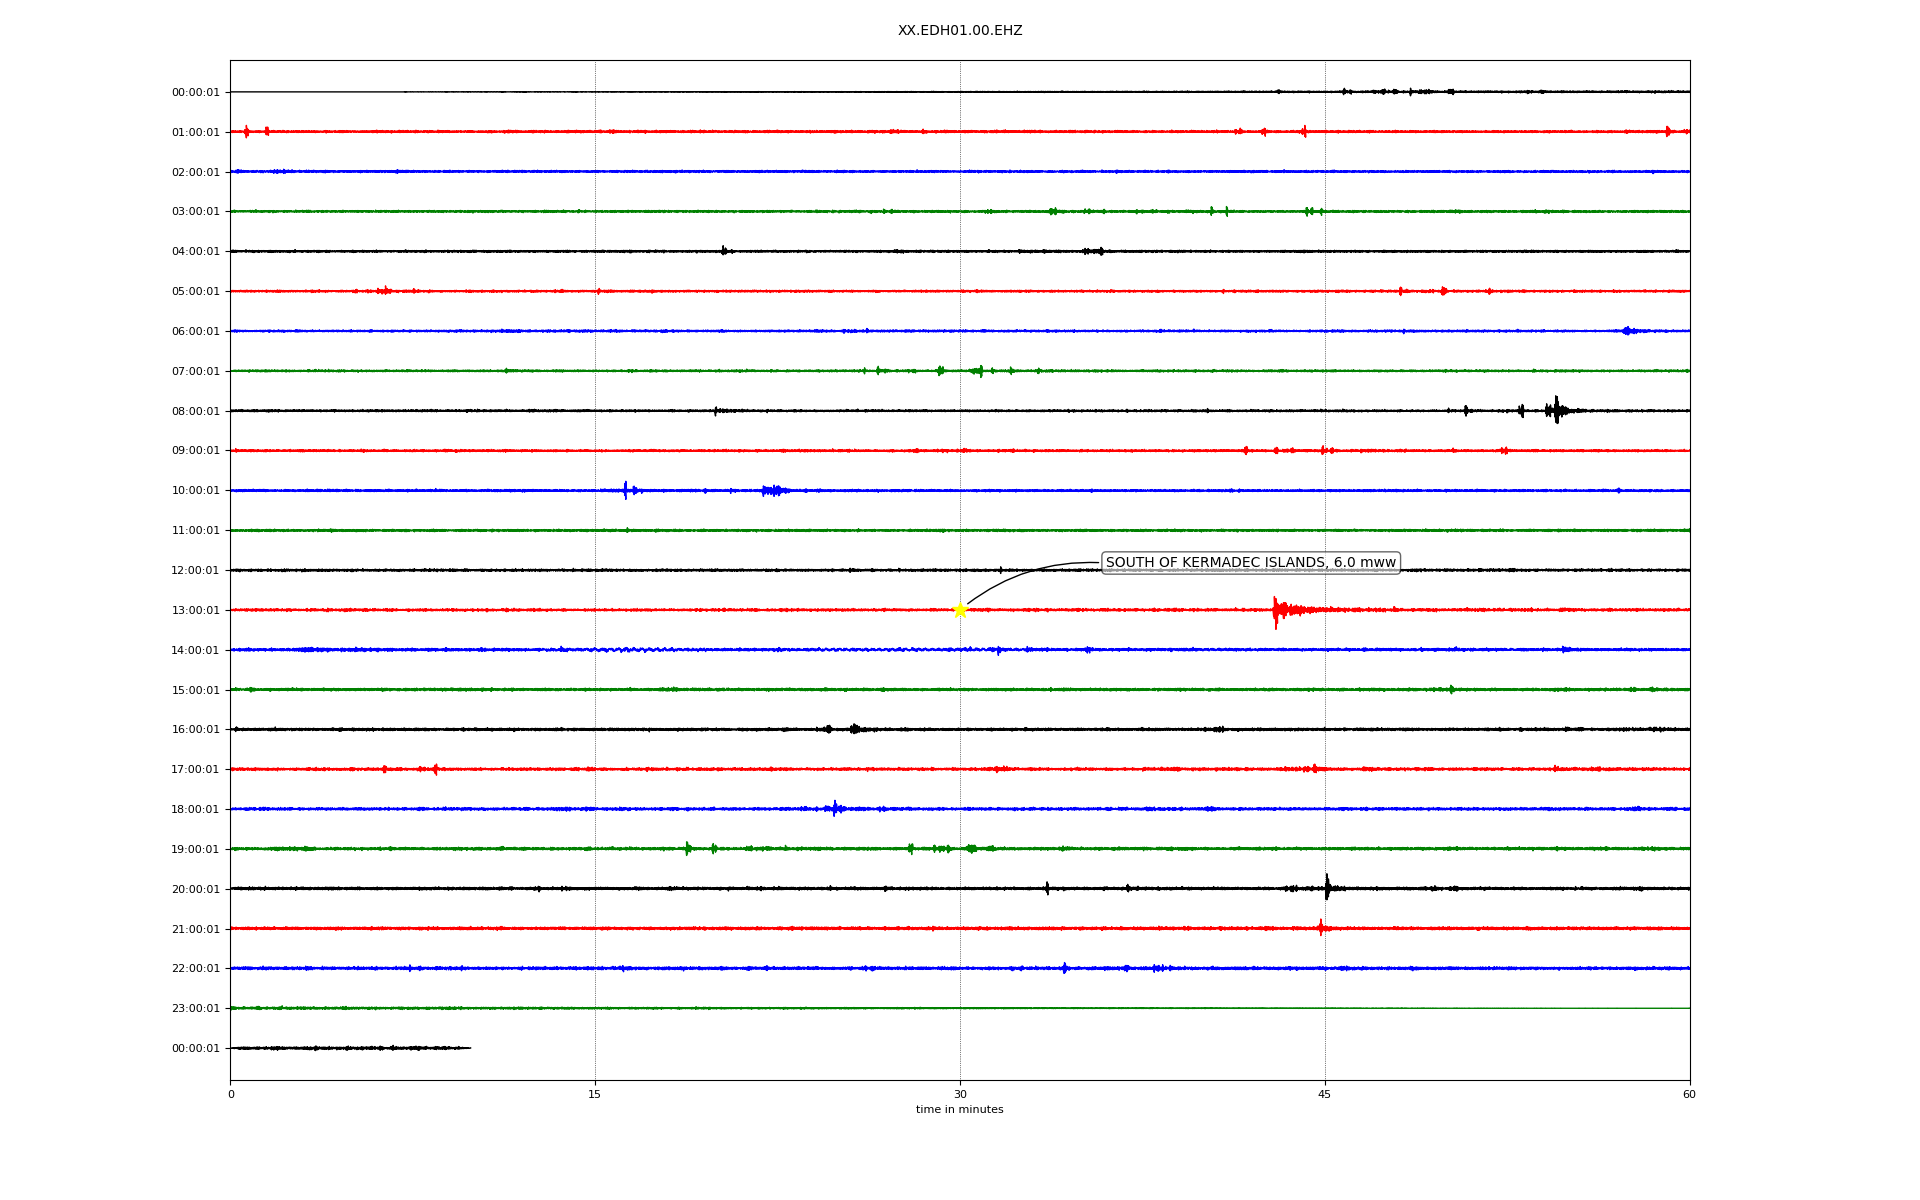This screenshot has width=1920, height=1200.
Task: Click the blue spike on 10:00:01 trace
Action: [x=626, y=490]
